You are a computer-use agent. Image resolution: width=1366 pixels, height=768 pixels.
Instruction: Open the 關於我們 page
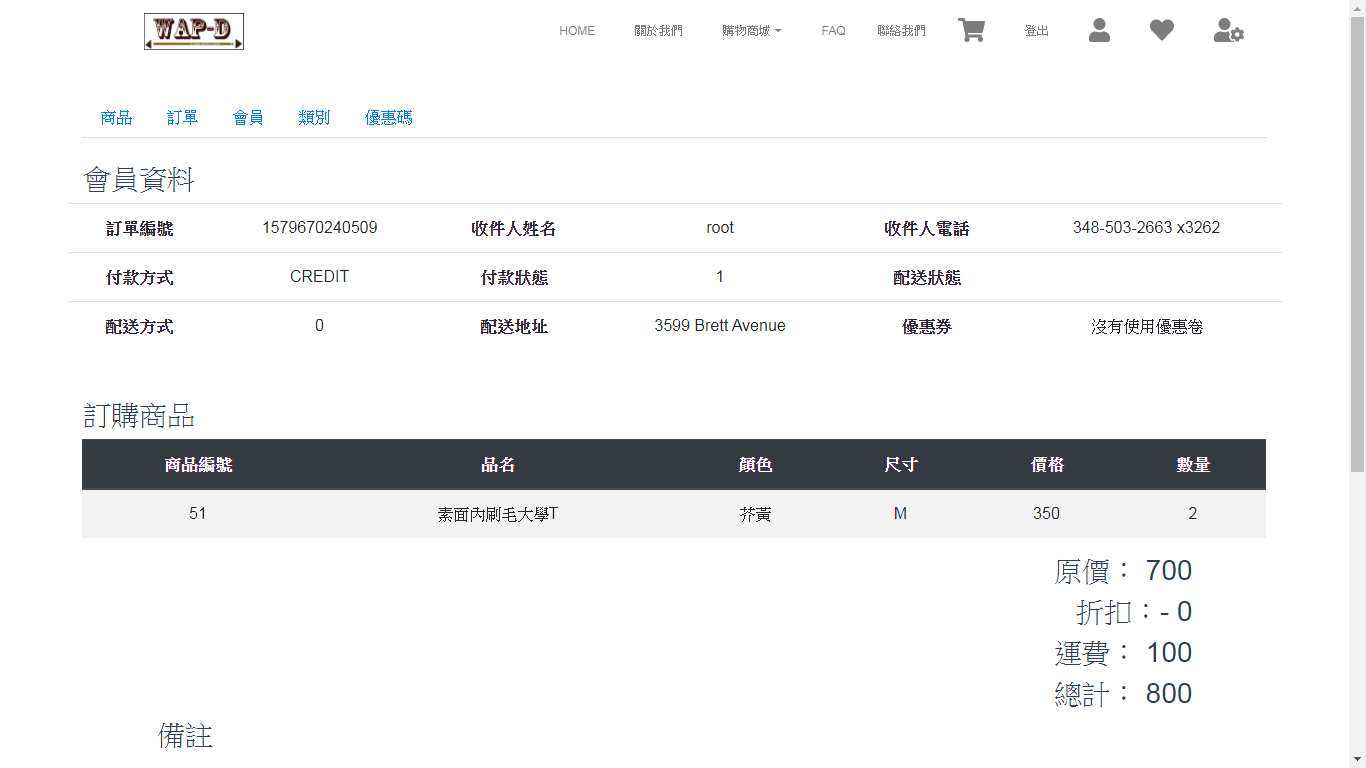coord(658,31)
